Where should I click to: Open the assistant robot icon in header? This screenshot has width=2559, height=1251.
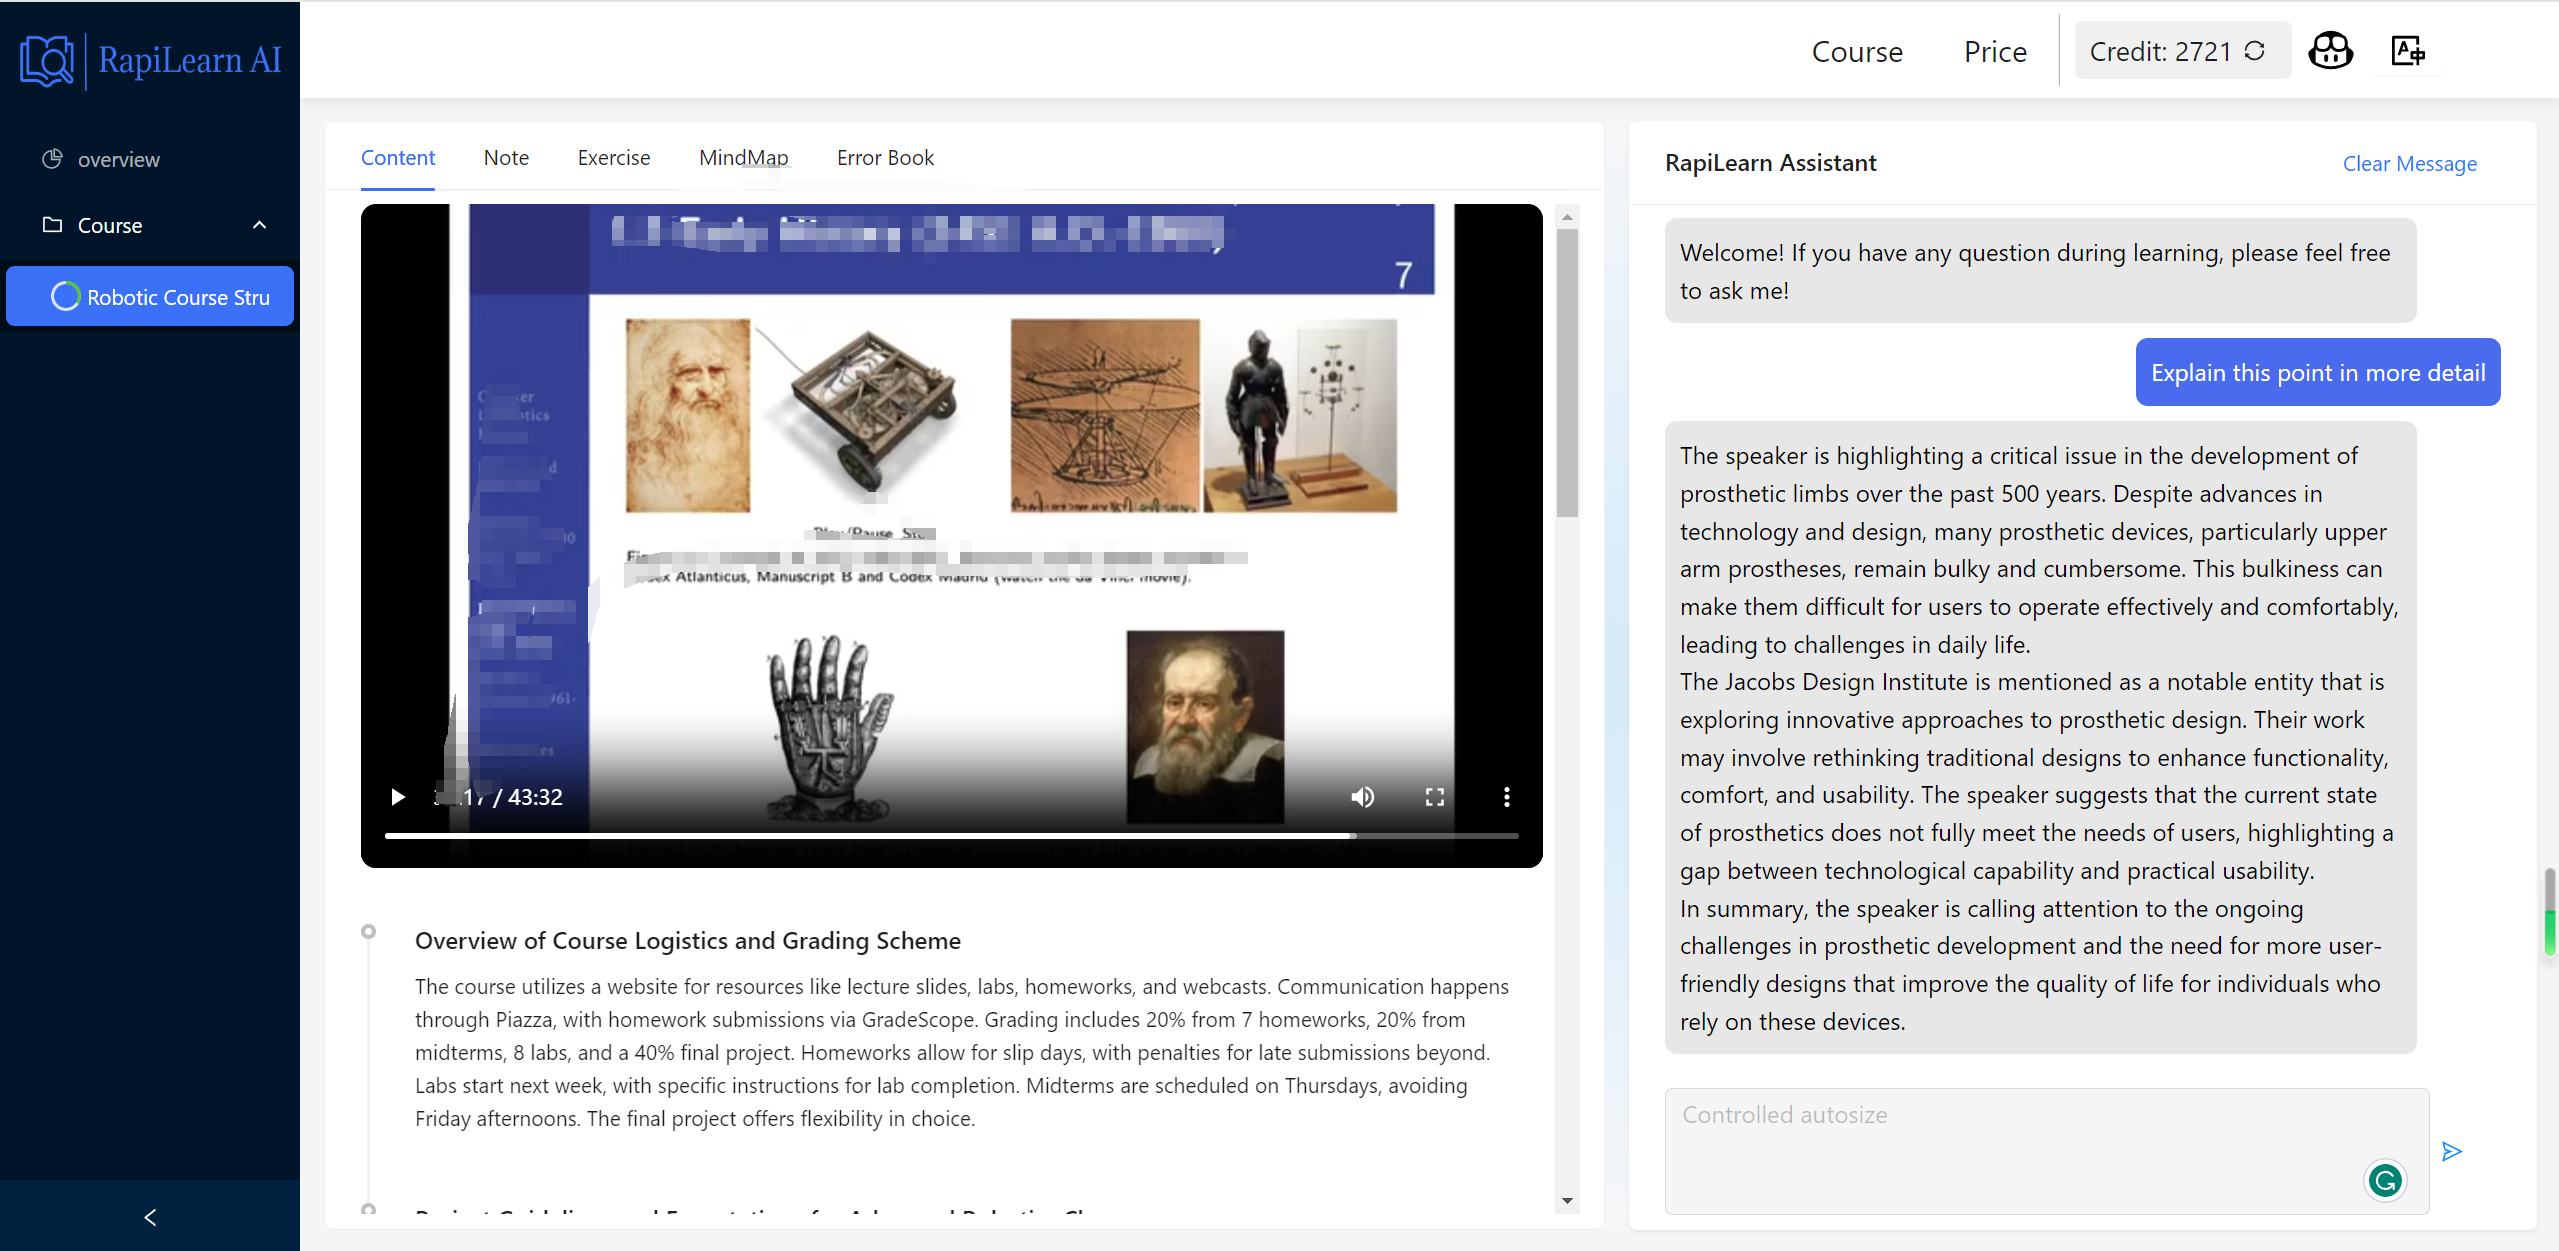click(2330, 50)
